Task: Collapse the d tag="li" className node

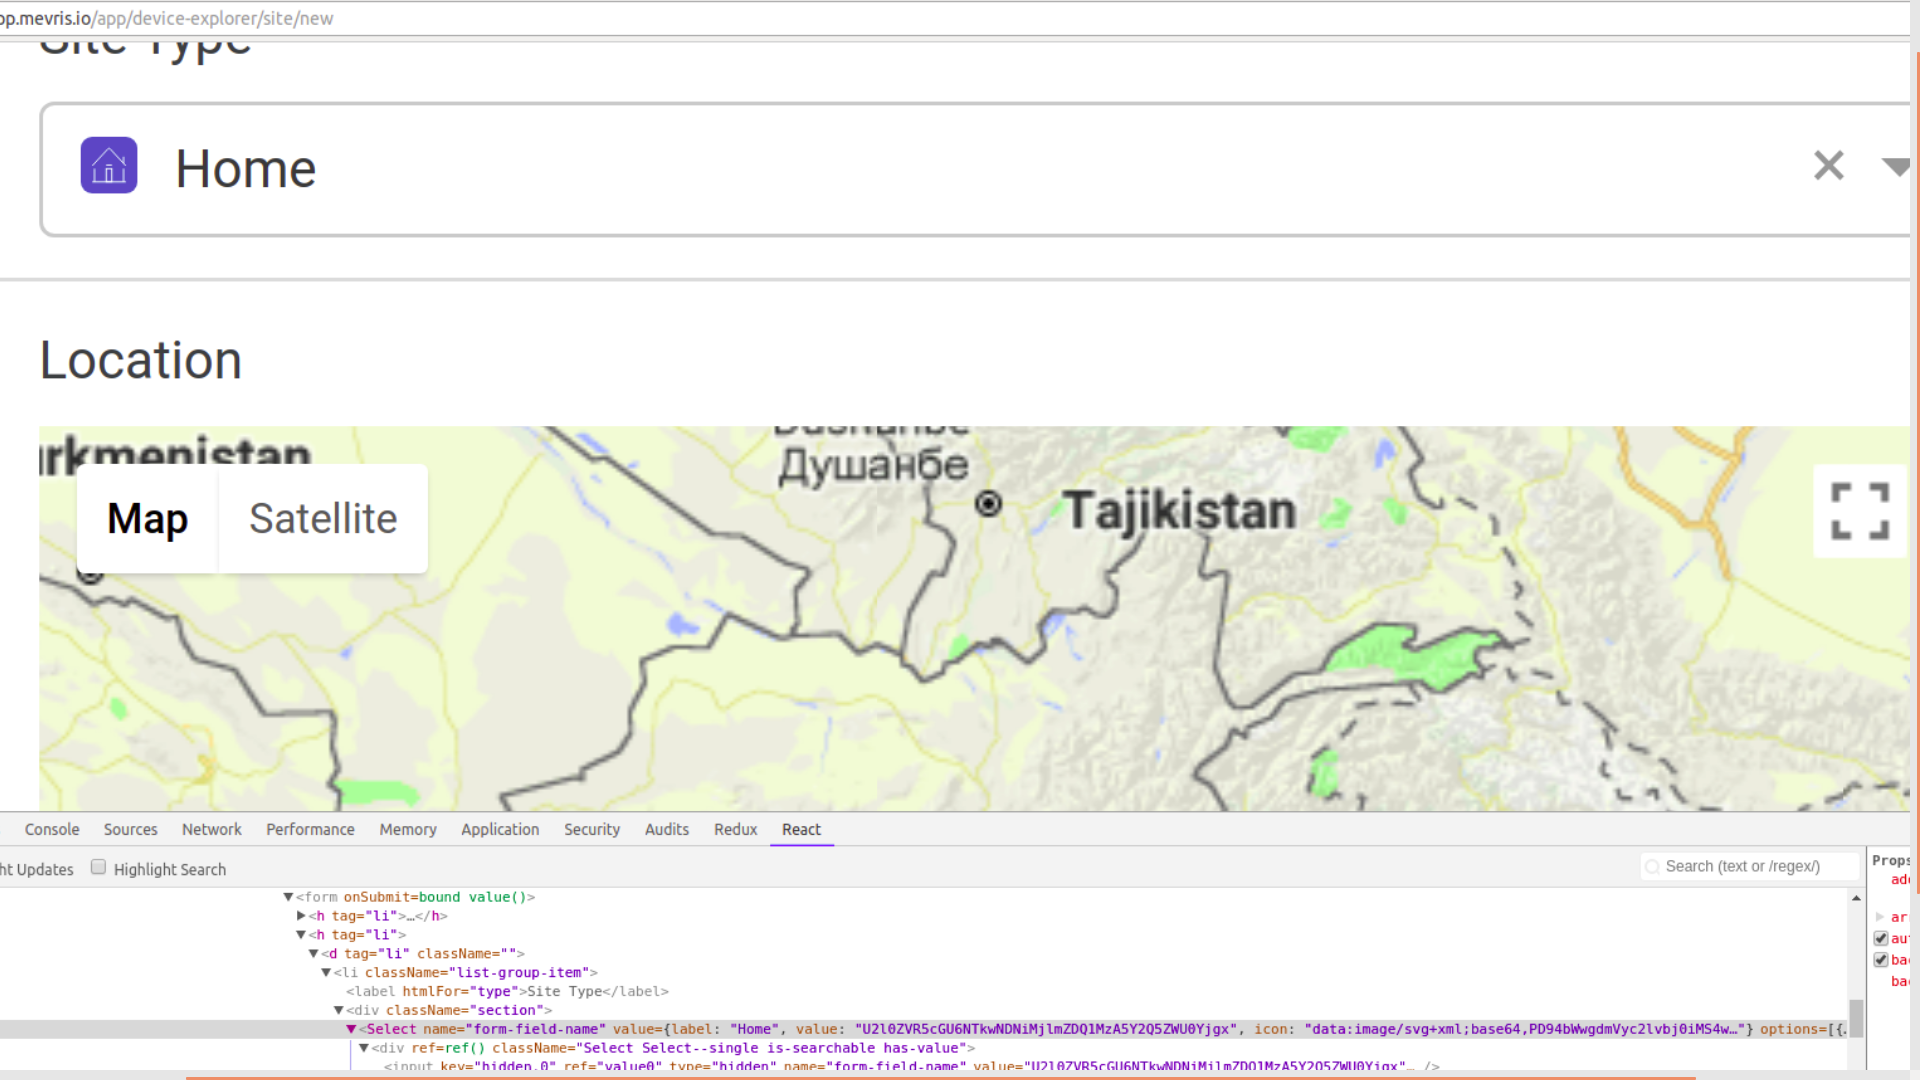Action: coord(313,954)
